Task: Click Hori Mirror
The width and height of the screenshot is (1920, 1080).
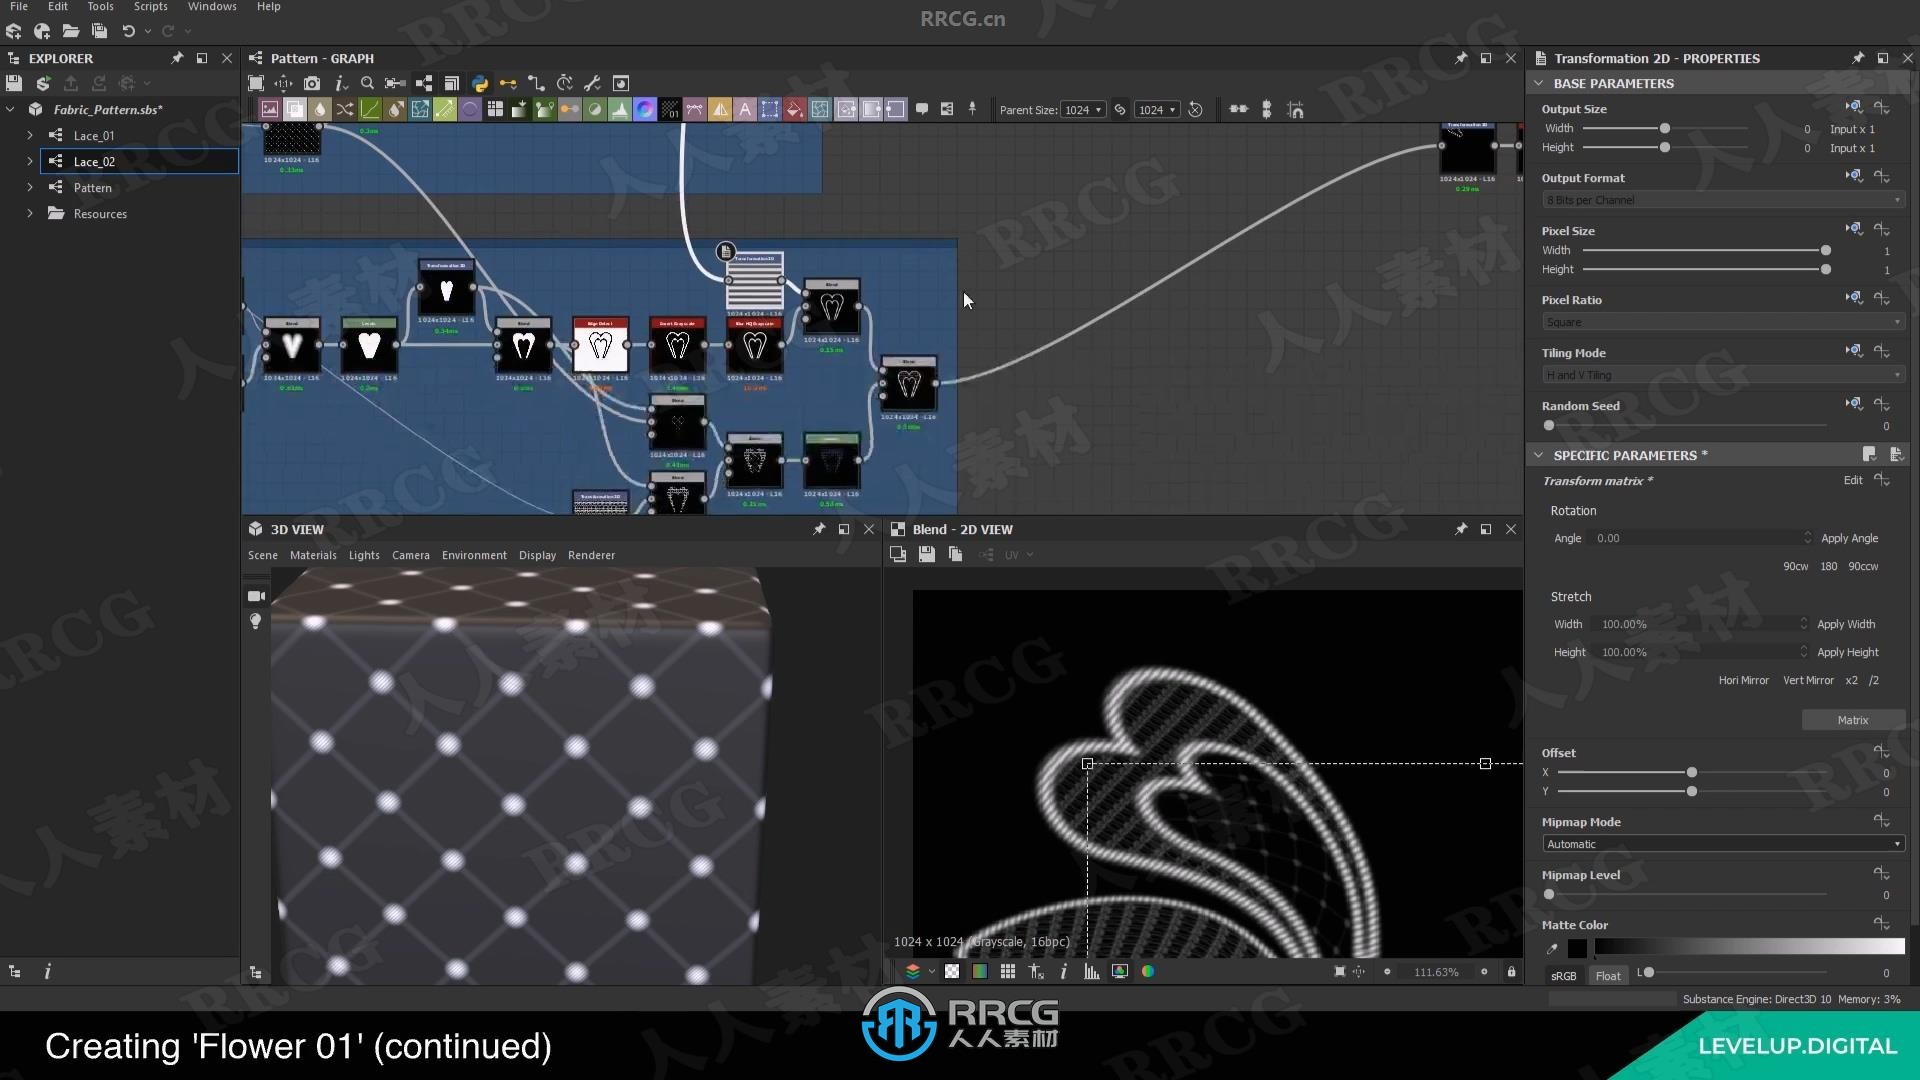Action: click(x=1743, y=680)
